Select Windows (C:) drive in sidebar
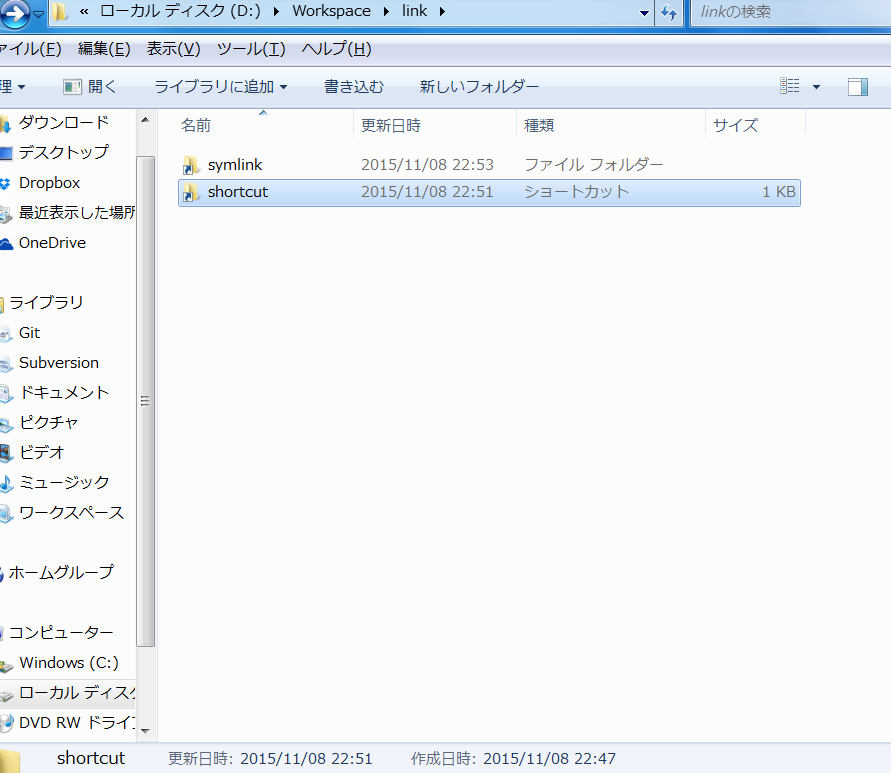Viewport: 891px width, 773px height. pos(68,662)
